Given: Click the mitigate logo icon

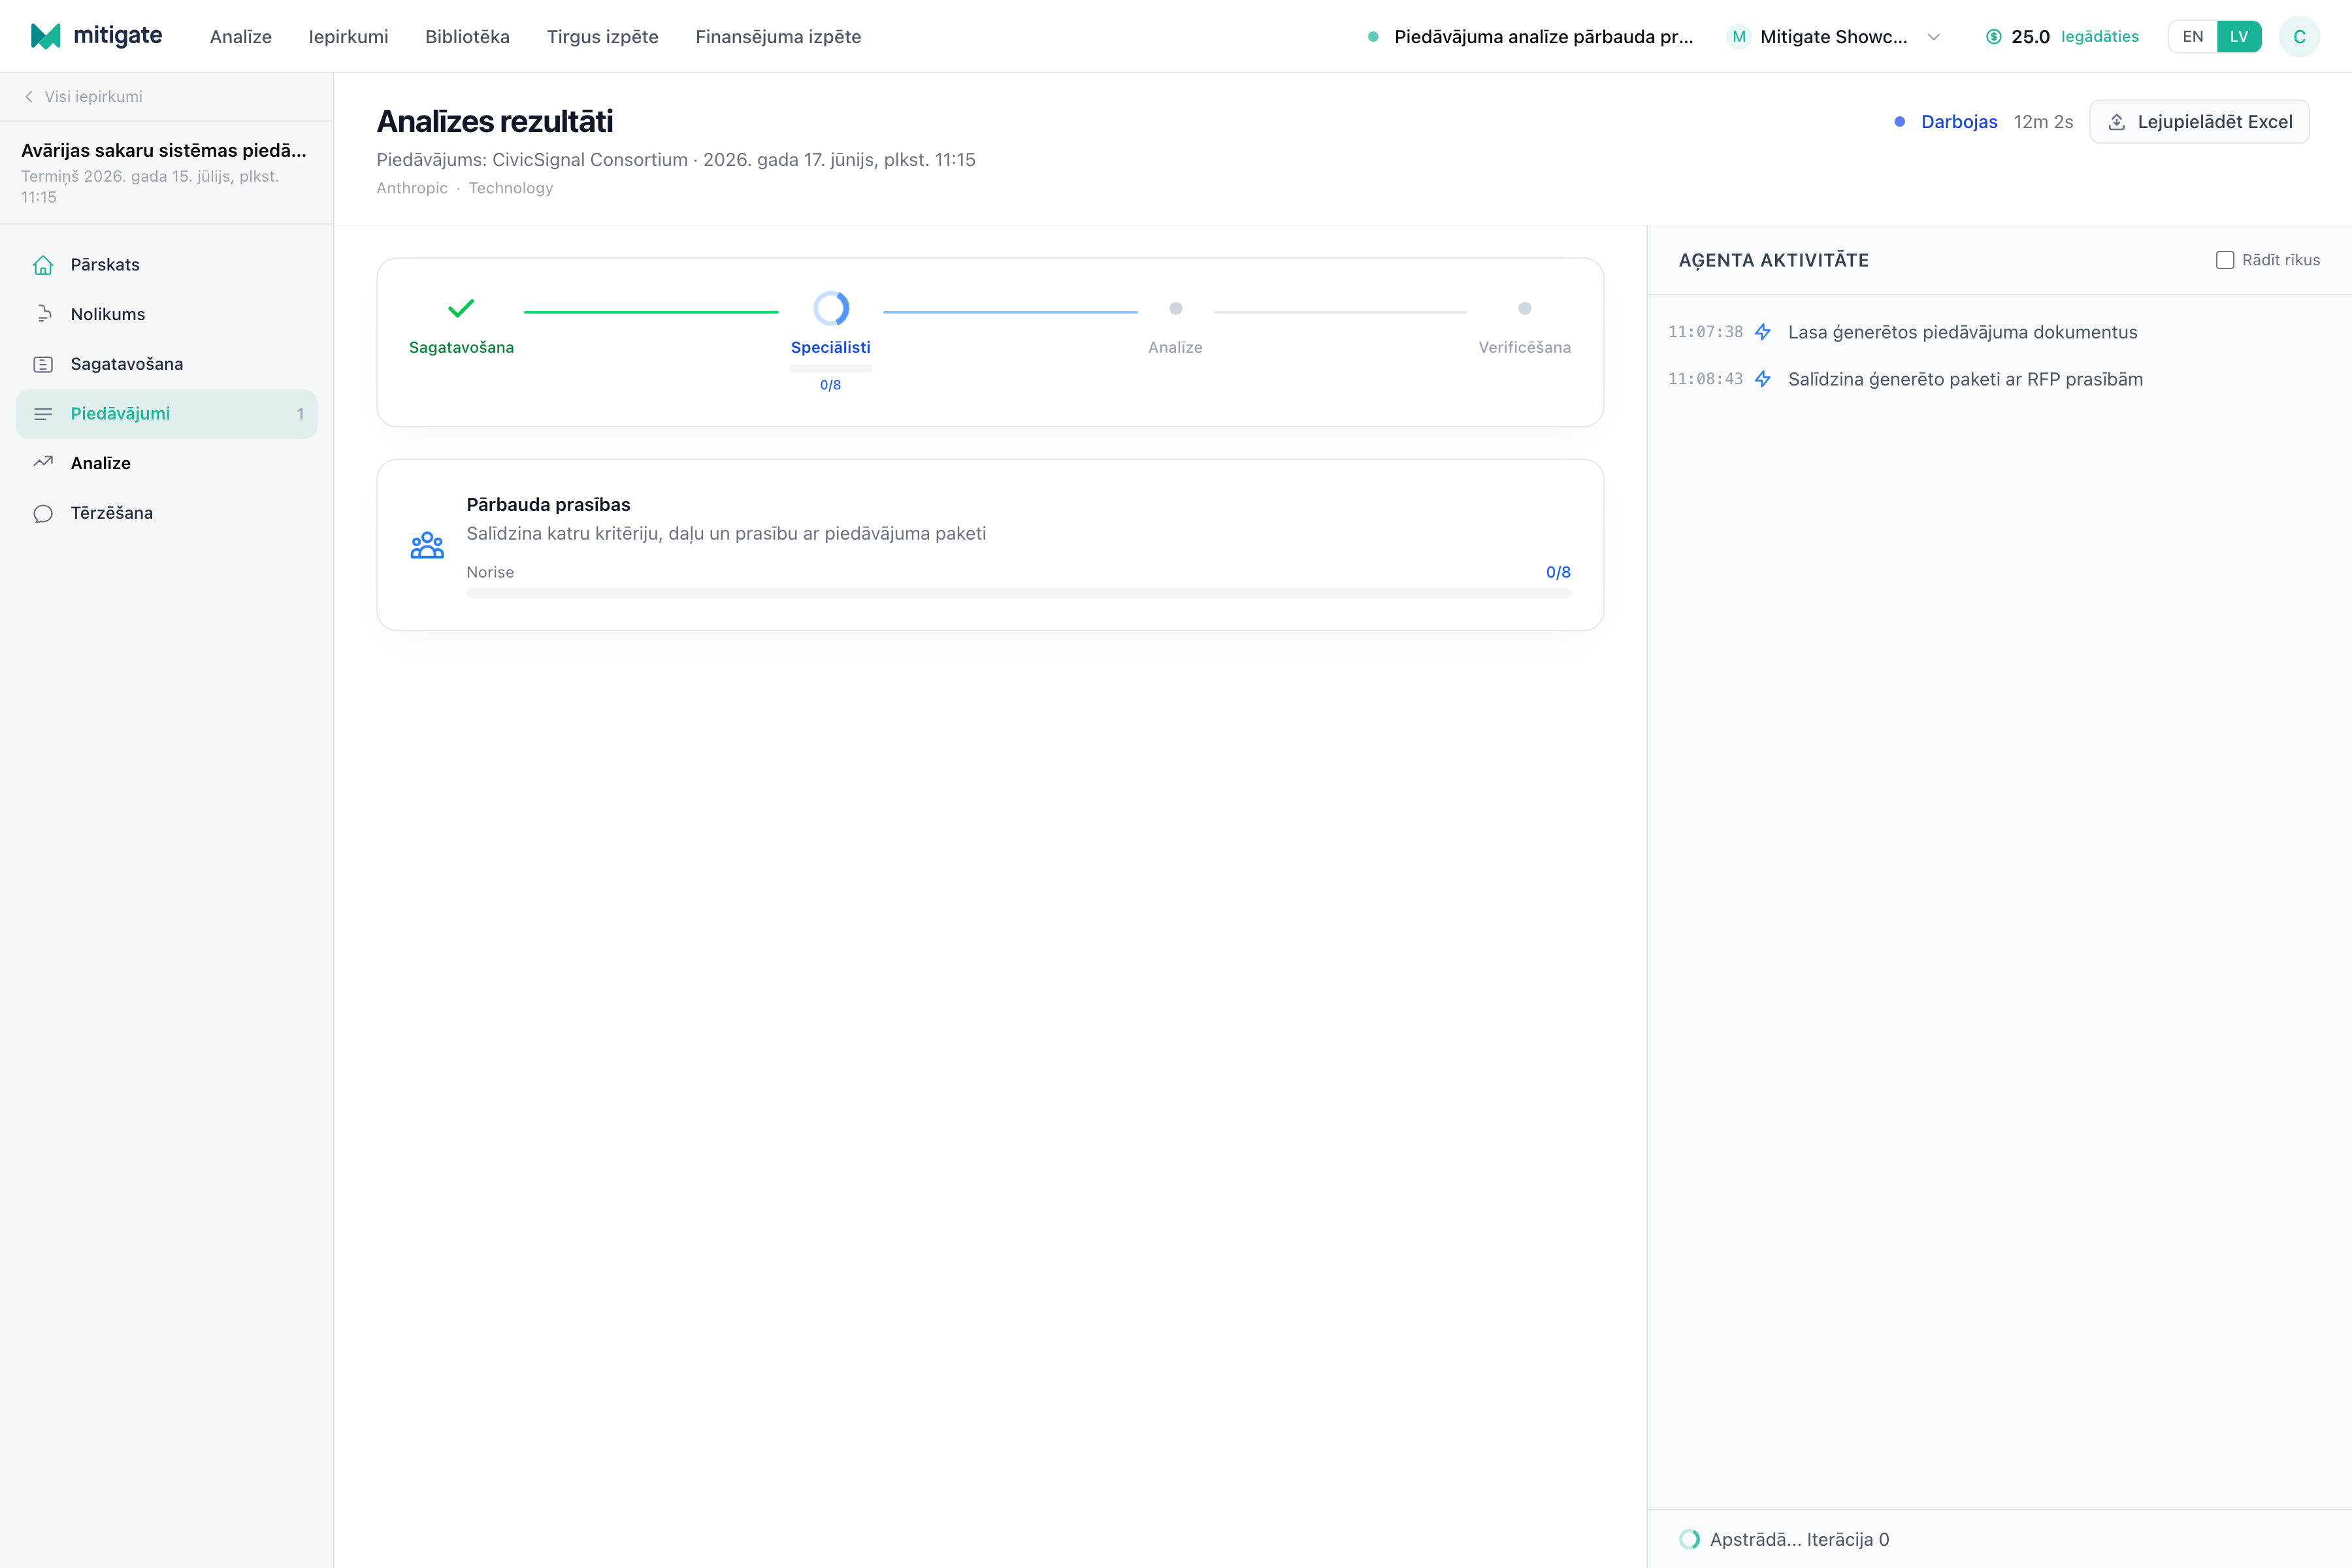Looking at the screenshot, I should pos(45,36).
